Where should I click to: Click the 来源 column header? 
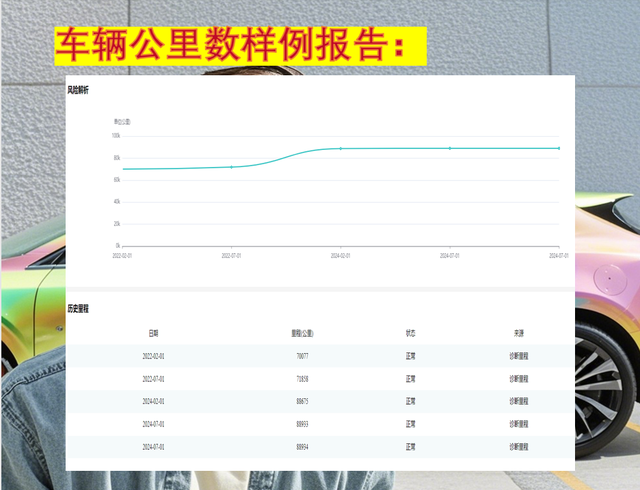click(519, 333)
